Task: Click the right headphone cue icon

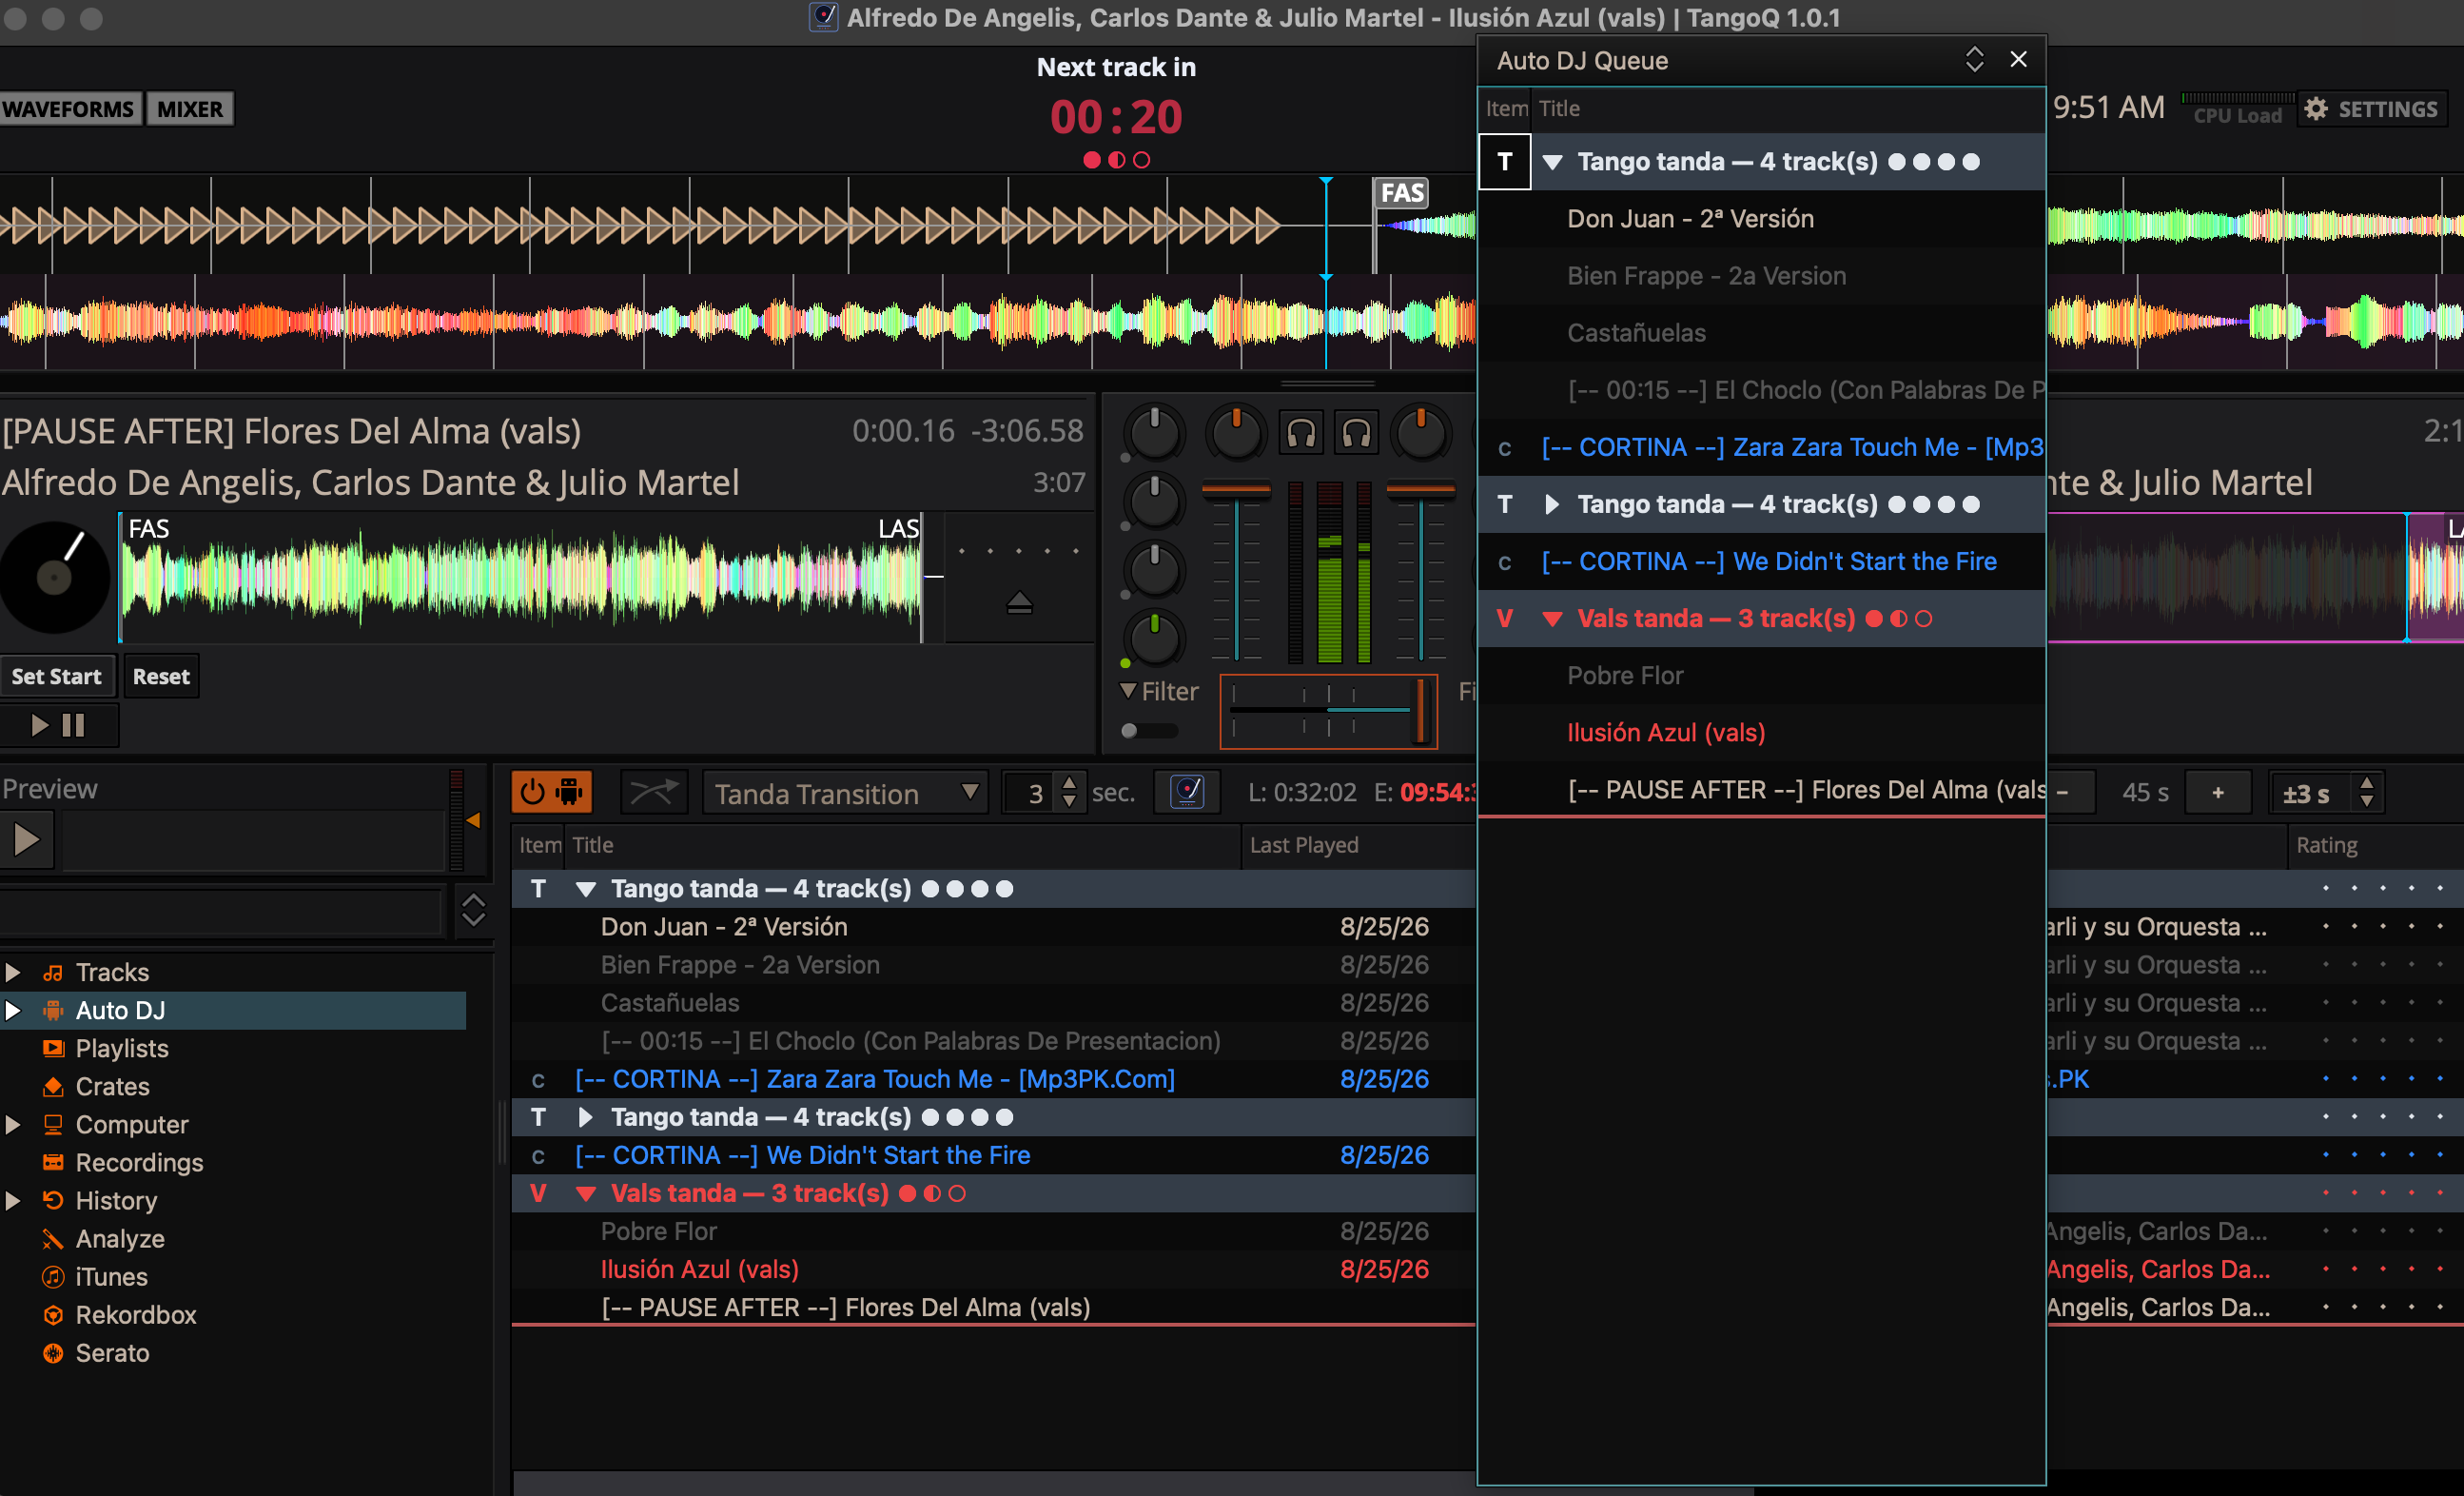Action: pos(1356,433)
